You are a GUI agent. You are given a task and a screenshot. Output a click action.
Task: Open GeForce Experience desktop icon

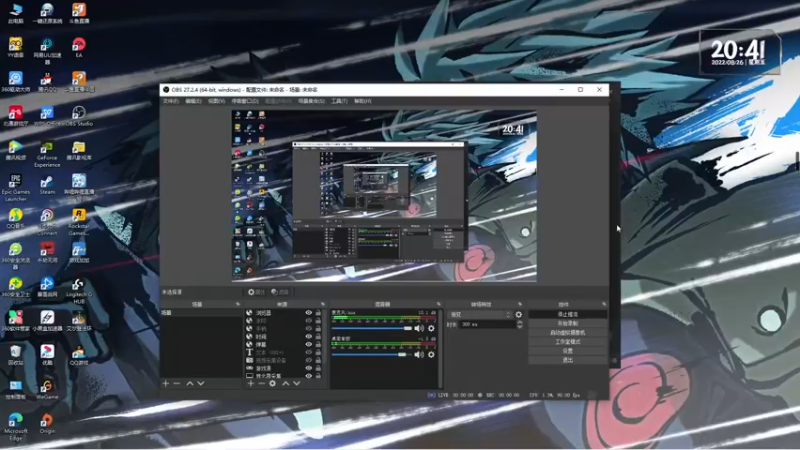click(47, 154)
